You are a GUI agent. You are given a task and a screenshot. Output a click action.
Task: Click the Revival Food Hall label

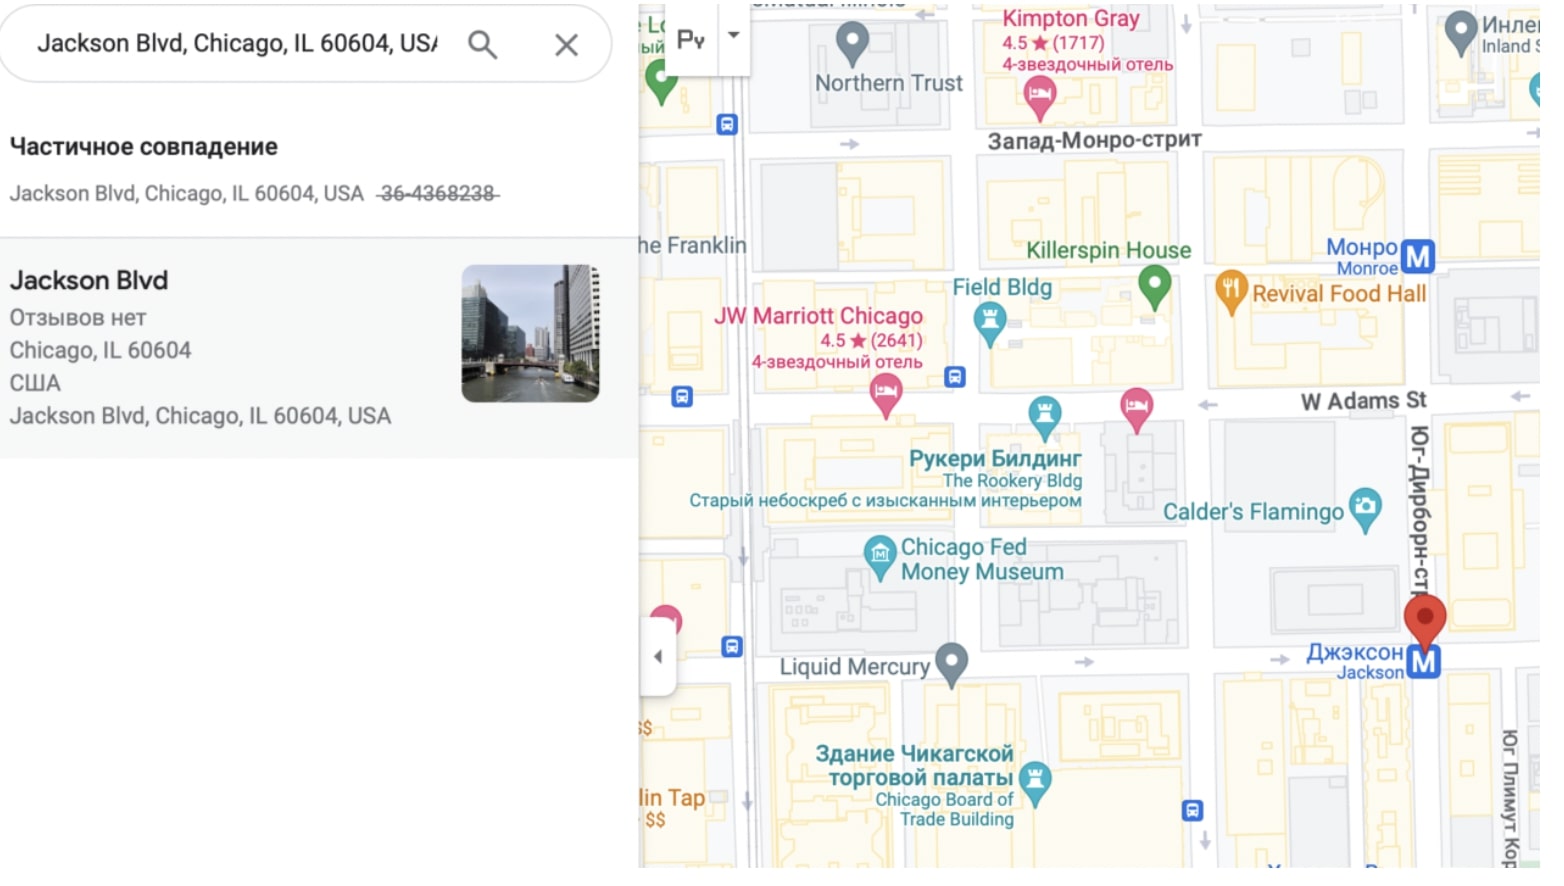(x=1339, y=294)
